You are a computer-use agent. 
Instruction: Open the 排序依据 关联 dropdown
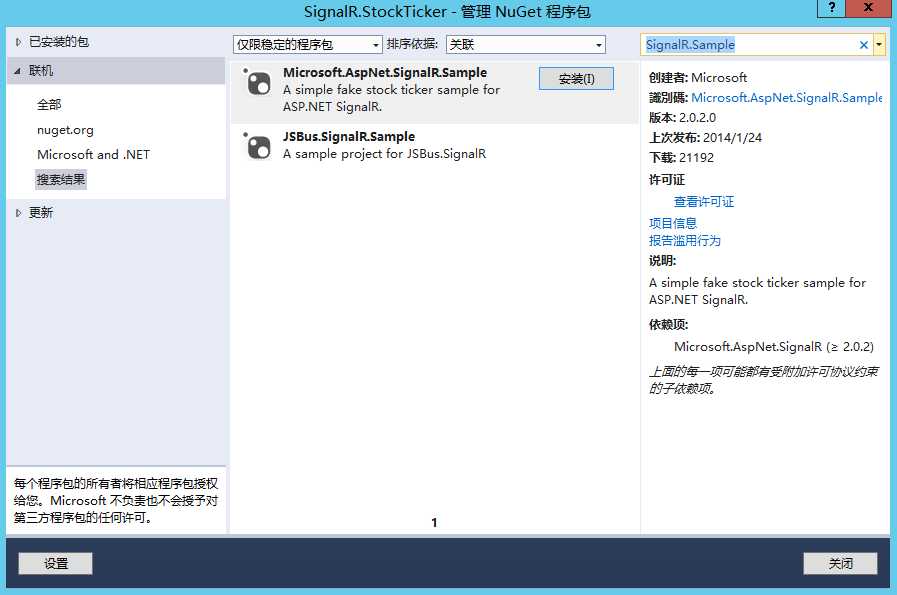[x=525, y=45]
